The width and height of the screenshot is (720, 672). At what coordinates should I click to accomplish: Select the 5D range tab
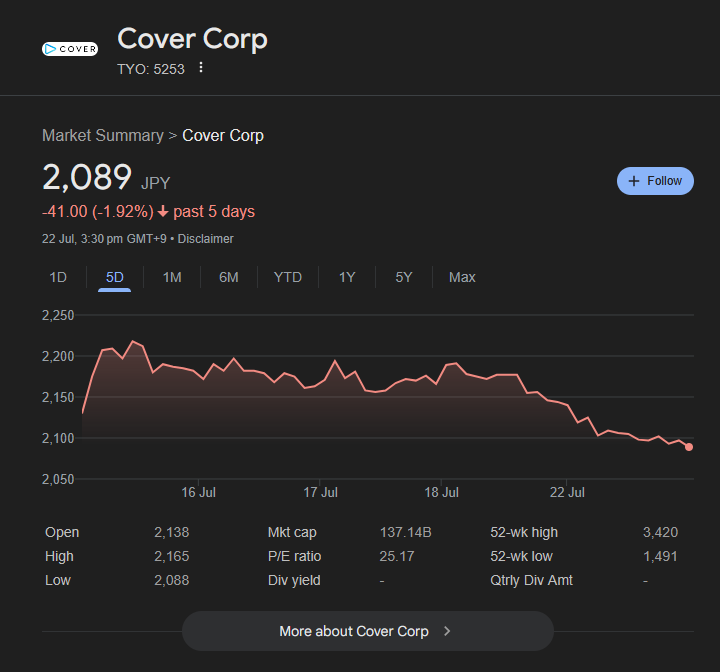pyautogui.click(x=114, y=277)
